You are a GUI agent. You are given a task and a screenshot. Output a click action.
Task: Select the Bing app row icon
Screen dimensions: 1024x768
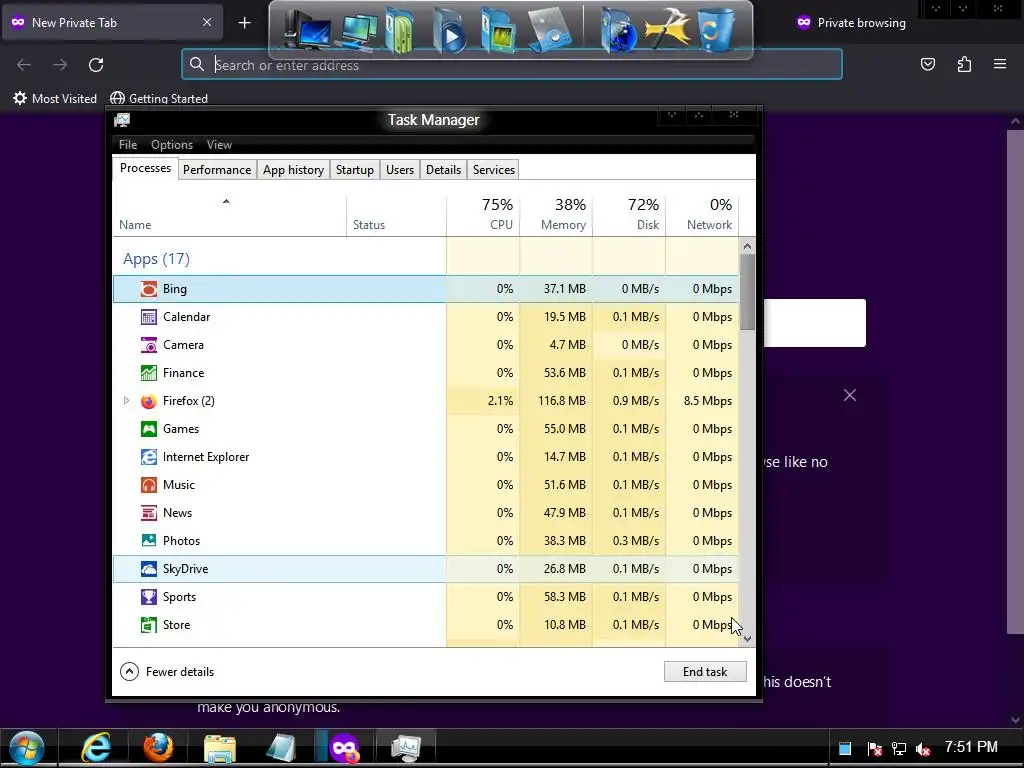149,289
